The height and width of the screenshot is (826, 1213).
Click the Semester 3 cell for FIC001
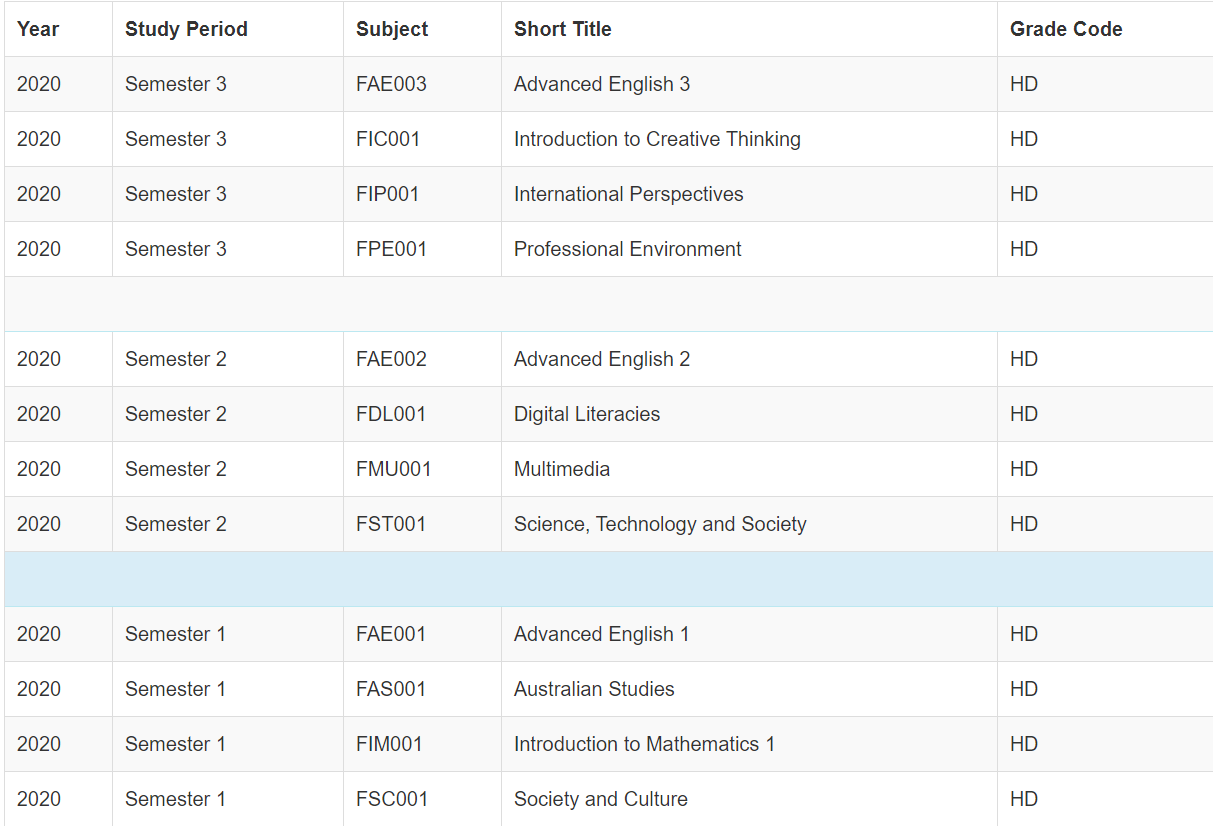point(176,139)
